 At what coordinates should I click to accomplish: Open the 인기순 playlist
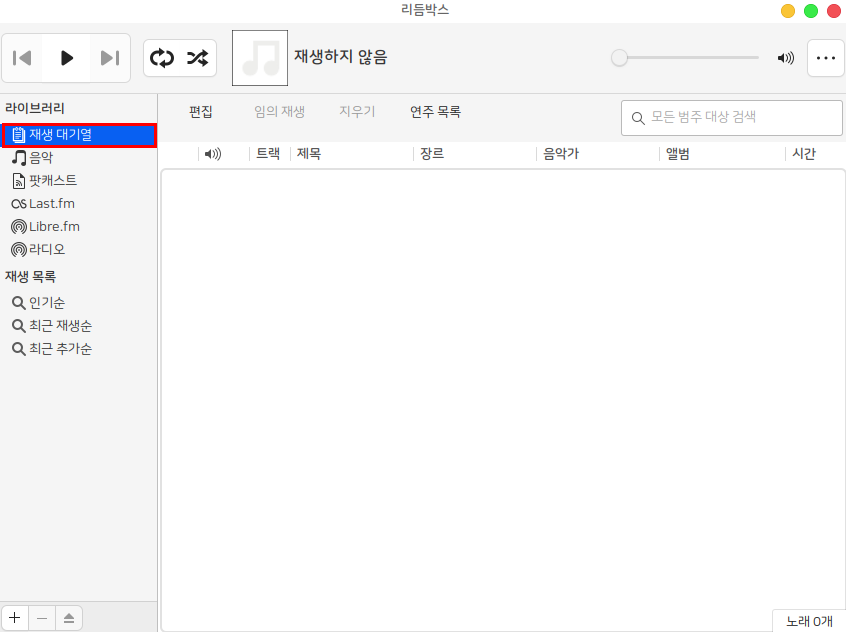(x=47, y=303)
